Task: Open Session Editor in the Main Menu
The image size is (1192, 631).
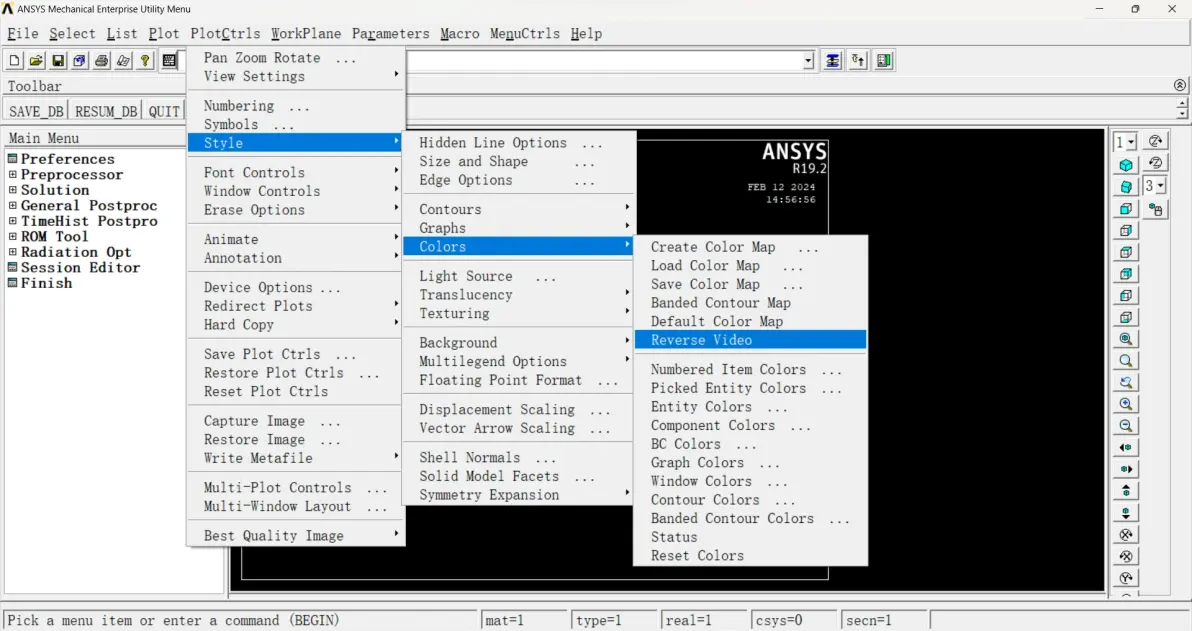Action: coord(81,268)
